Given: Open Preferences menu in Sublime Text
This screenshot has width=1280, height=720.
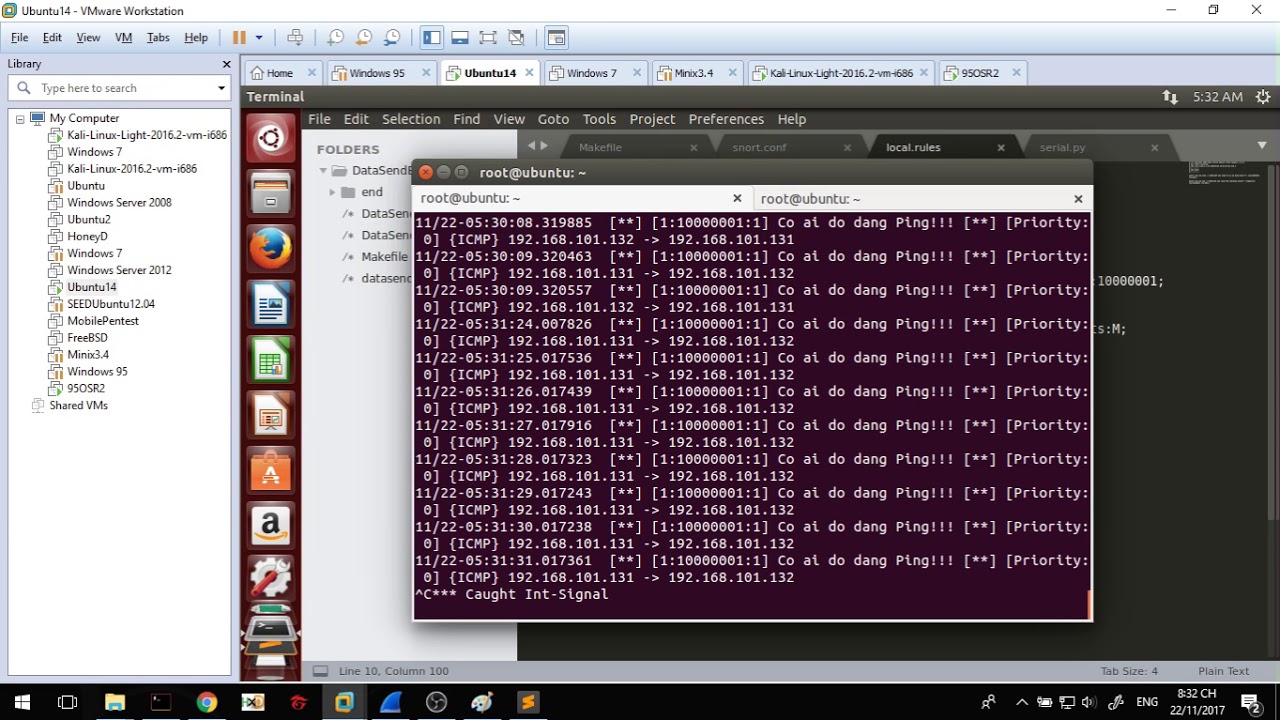Looking at the screenshot, I should (x=726, y=119).
